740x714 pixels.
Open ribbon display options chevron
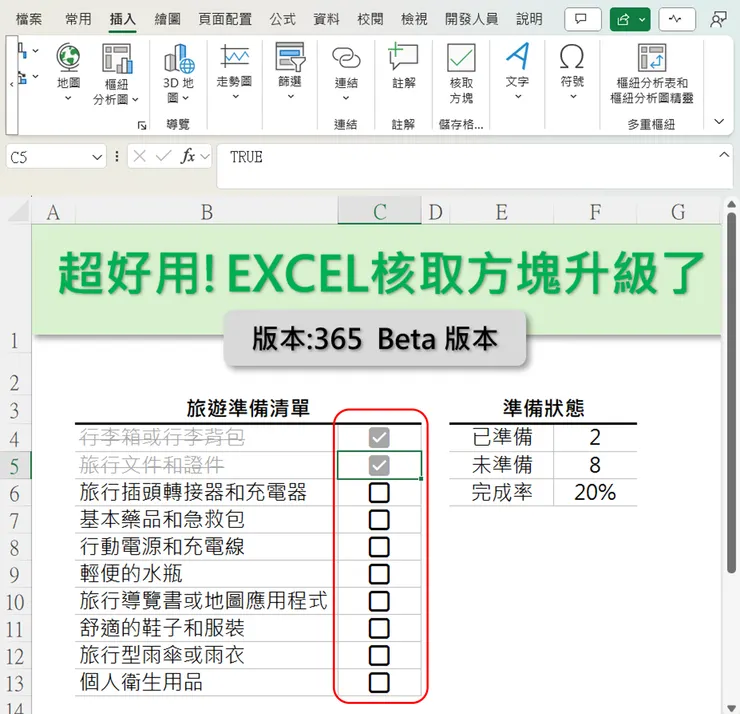click(x=719, y=122)
